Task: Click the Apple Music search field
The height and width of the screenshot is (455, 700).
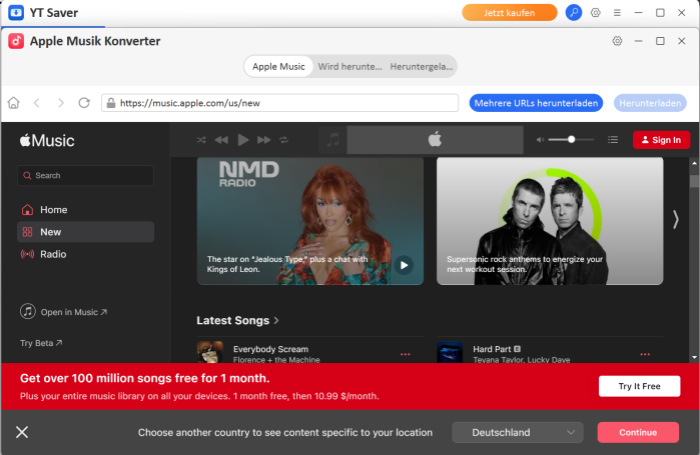Action: point(85,175)
